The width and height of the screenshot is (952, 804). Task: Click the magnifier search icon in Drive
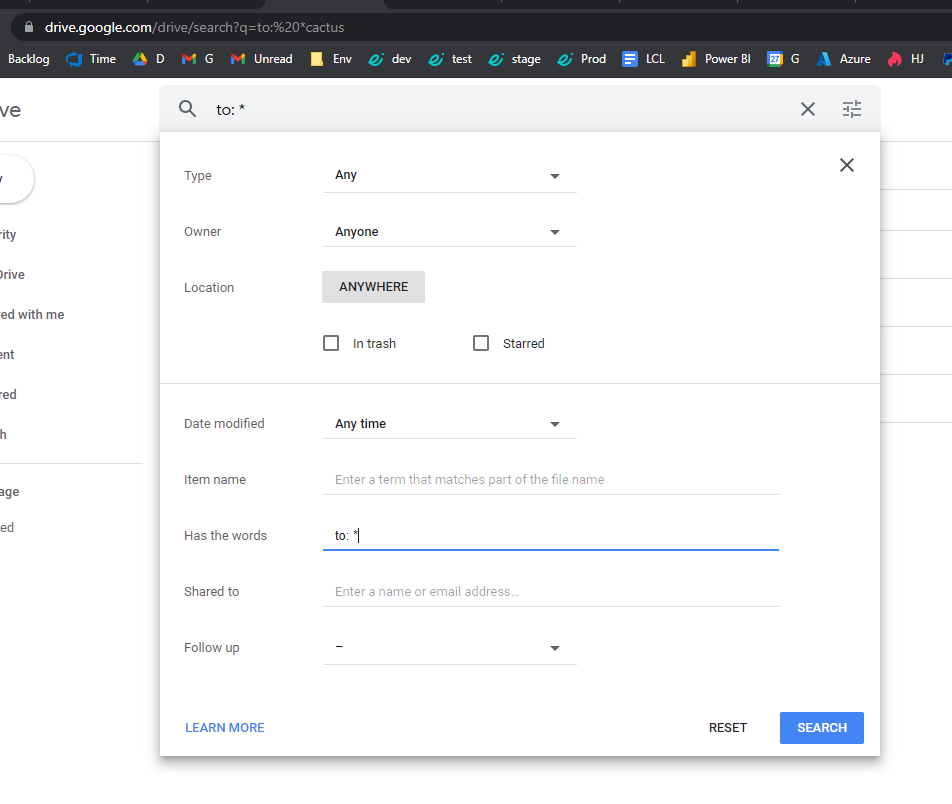click(x=187, y=109)
